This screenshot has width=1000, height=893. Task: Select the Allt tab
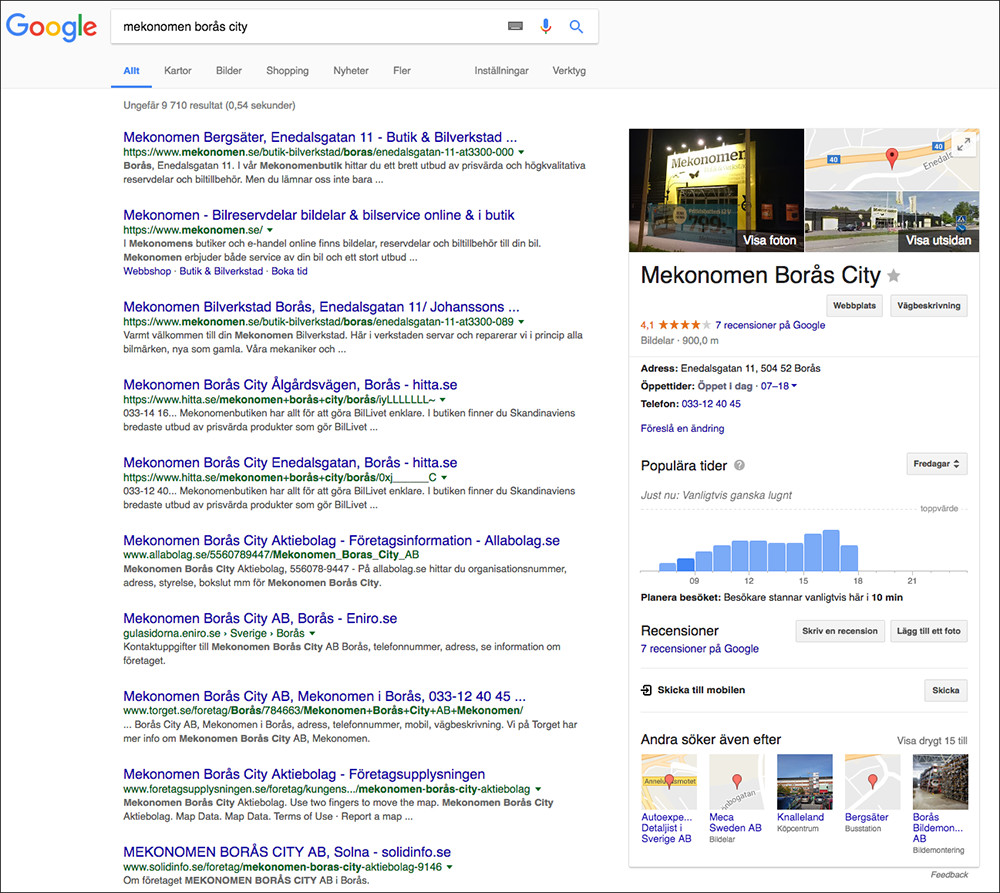[x=131, y=71]
